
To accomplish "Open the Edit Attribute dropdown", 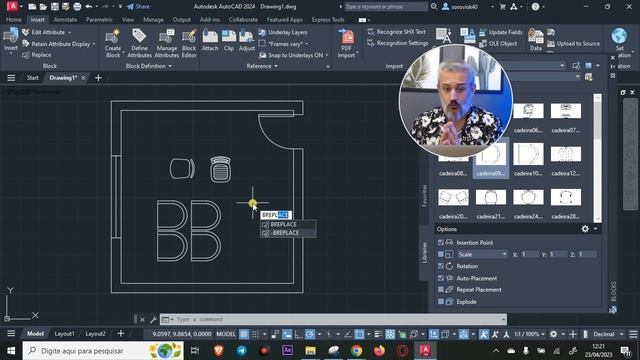I will [69, 32].
